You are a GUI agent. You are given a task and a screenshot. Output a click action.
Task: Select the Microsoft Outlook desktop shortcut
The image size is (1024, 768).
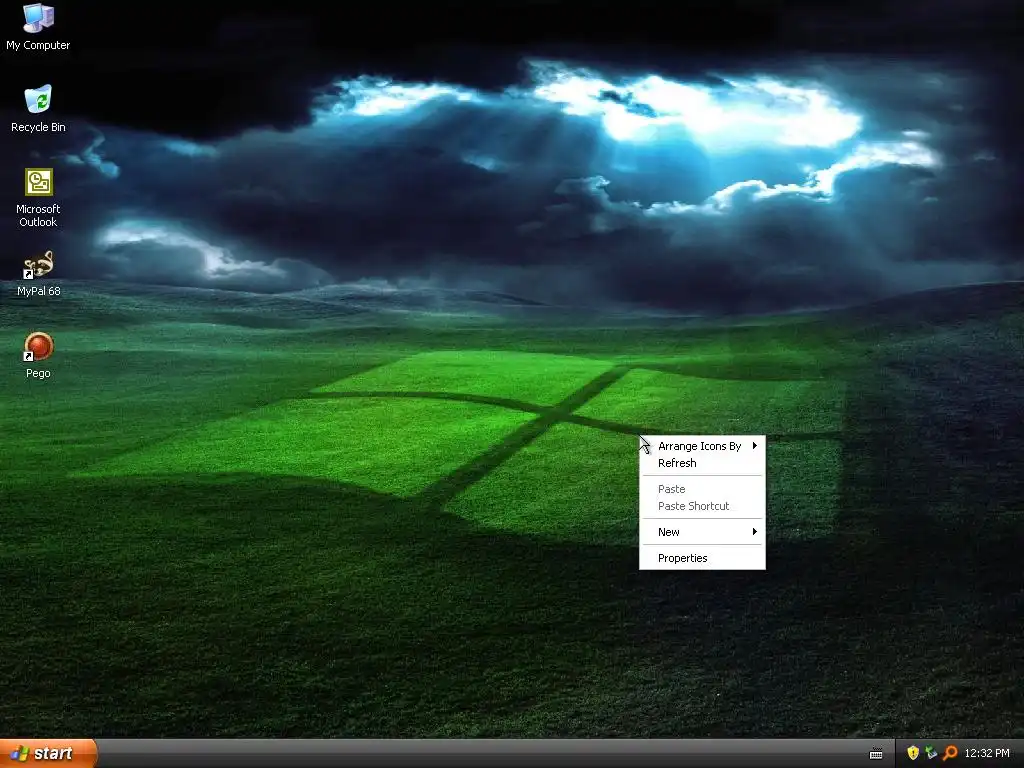[x=38, y=197]
